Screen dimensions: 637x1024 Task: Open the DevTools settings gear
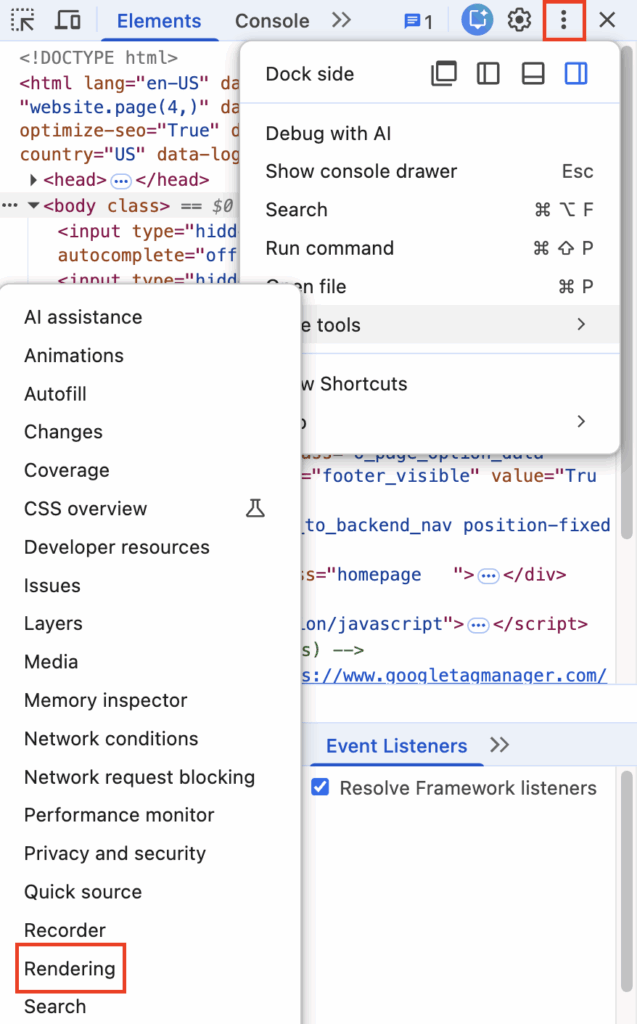coord(521,20)
